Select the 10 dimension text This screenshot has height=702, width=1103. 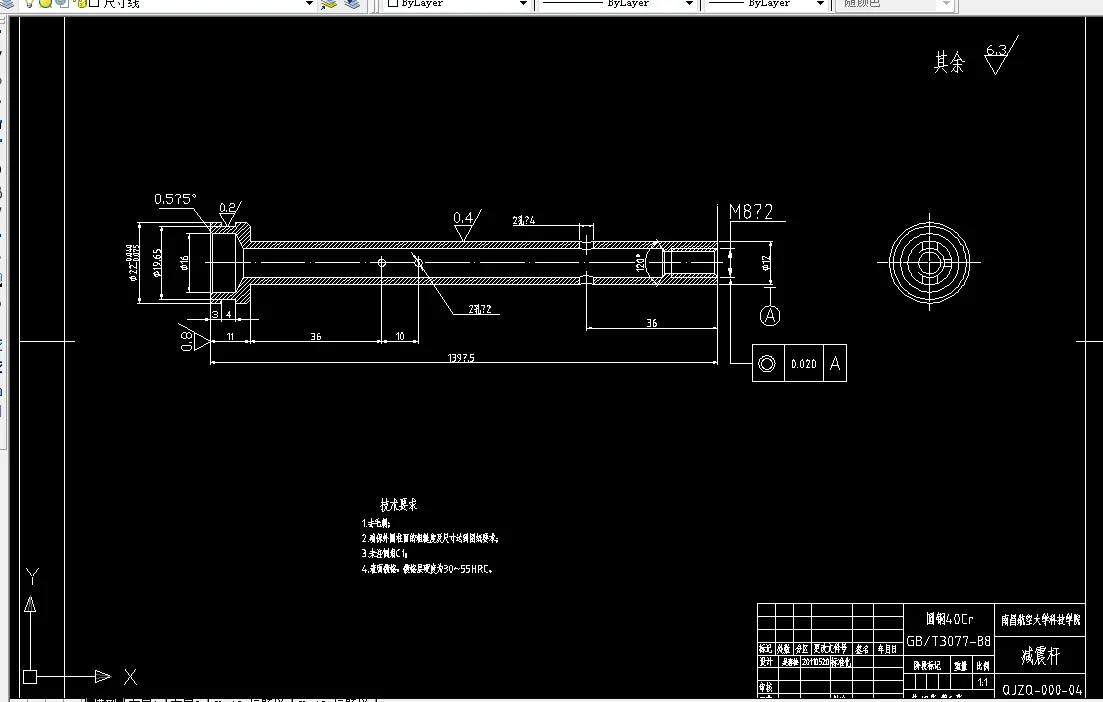(400, 336)
